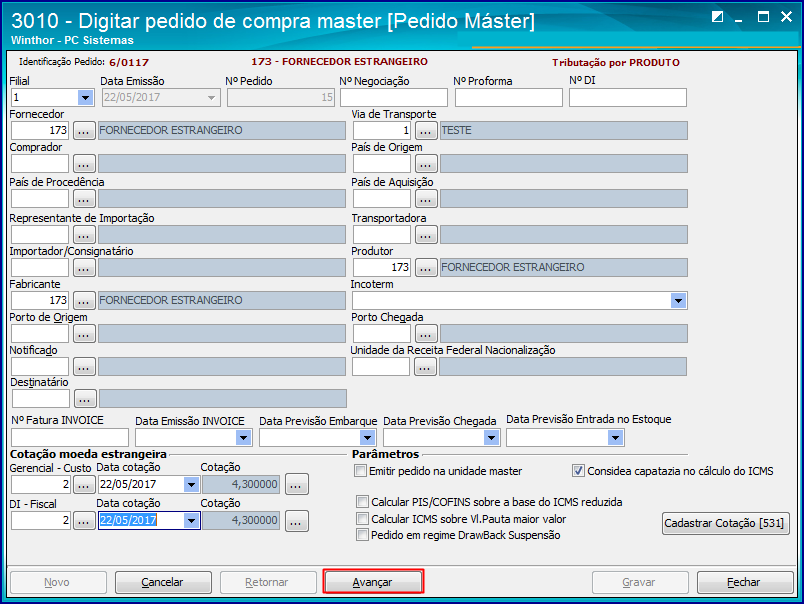The image size is (804, 604).
Task: Open DI - Fiscal Data cotação dropdown
Action: point(191,521)
